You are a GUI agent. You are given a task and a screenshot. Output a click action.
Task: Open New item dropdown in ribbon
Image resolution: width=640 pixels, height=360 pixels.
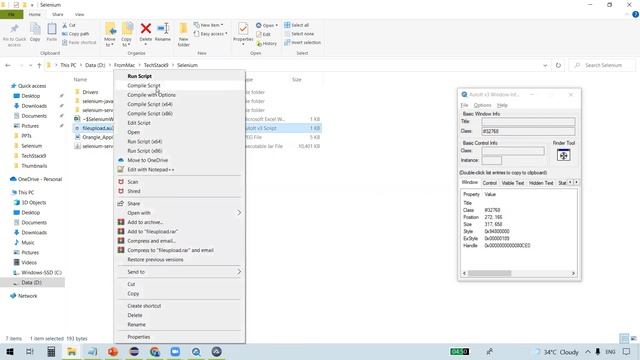pos(208,25)
